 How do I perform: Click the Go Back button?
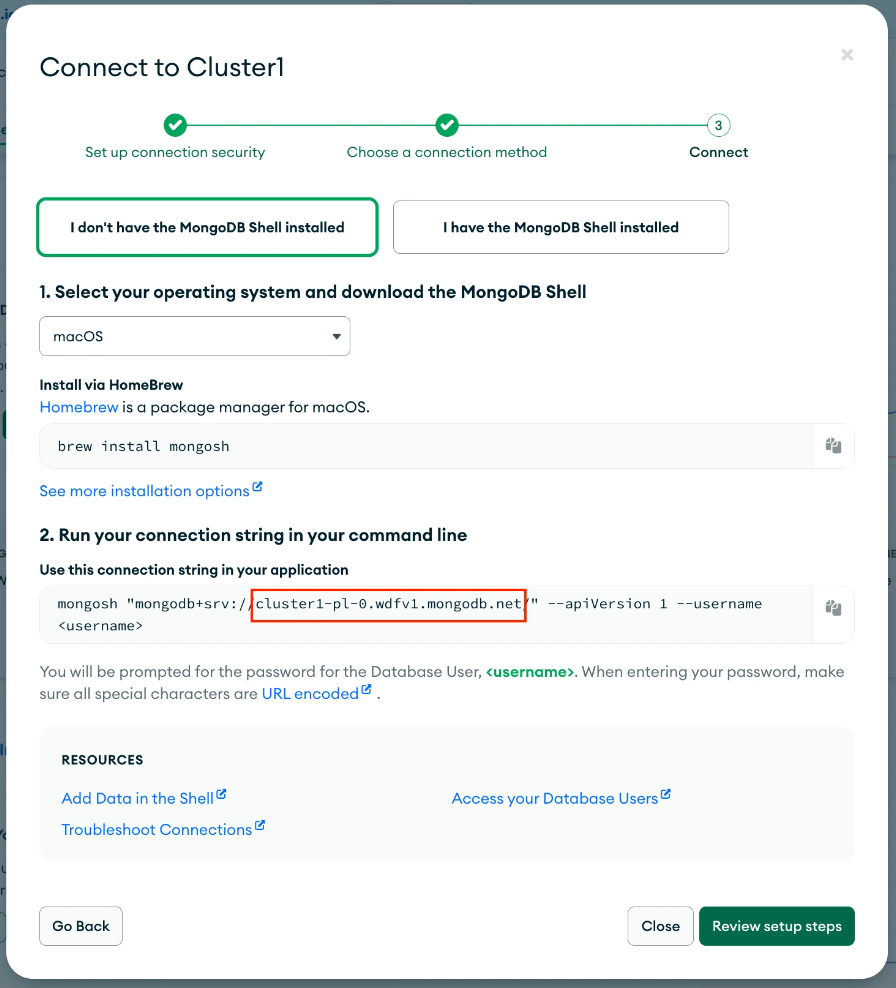81,926
